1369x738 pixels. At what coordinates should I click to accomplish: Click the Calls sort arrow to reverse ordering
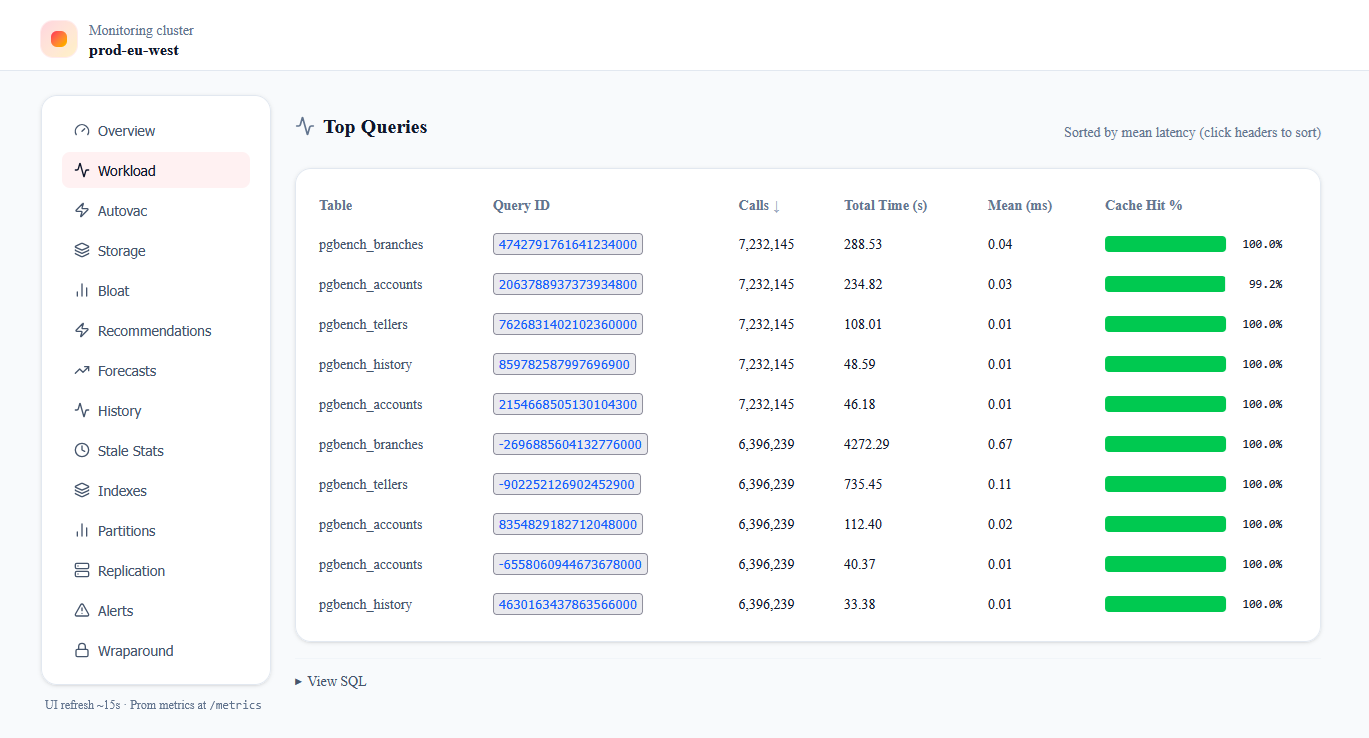click(775, 205)
